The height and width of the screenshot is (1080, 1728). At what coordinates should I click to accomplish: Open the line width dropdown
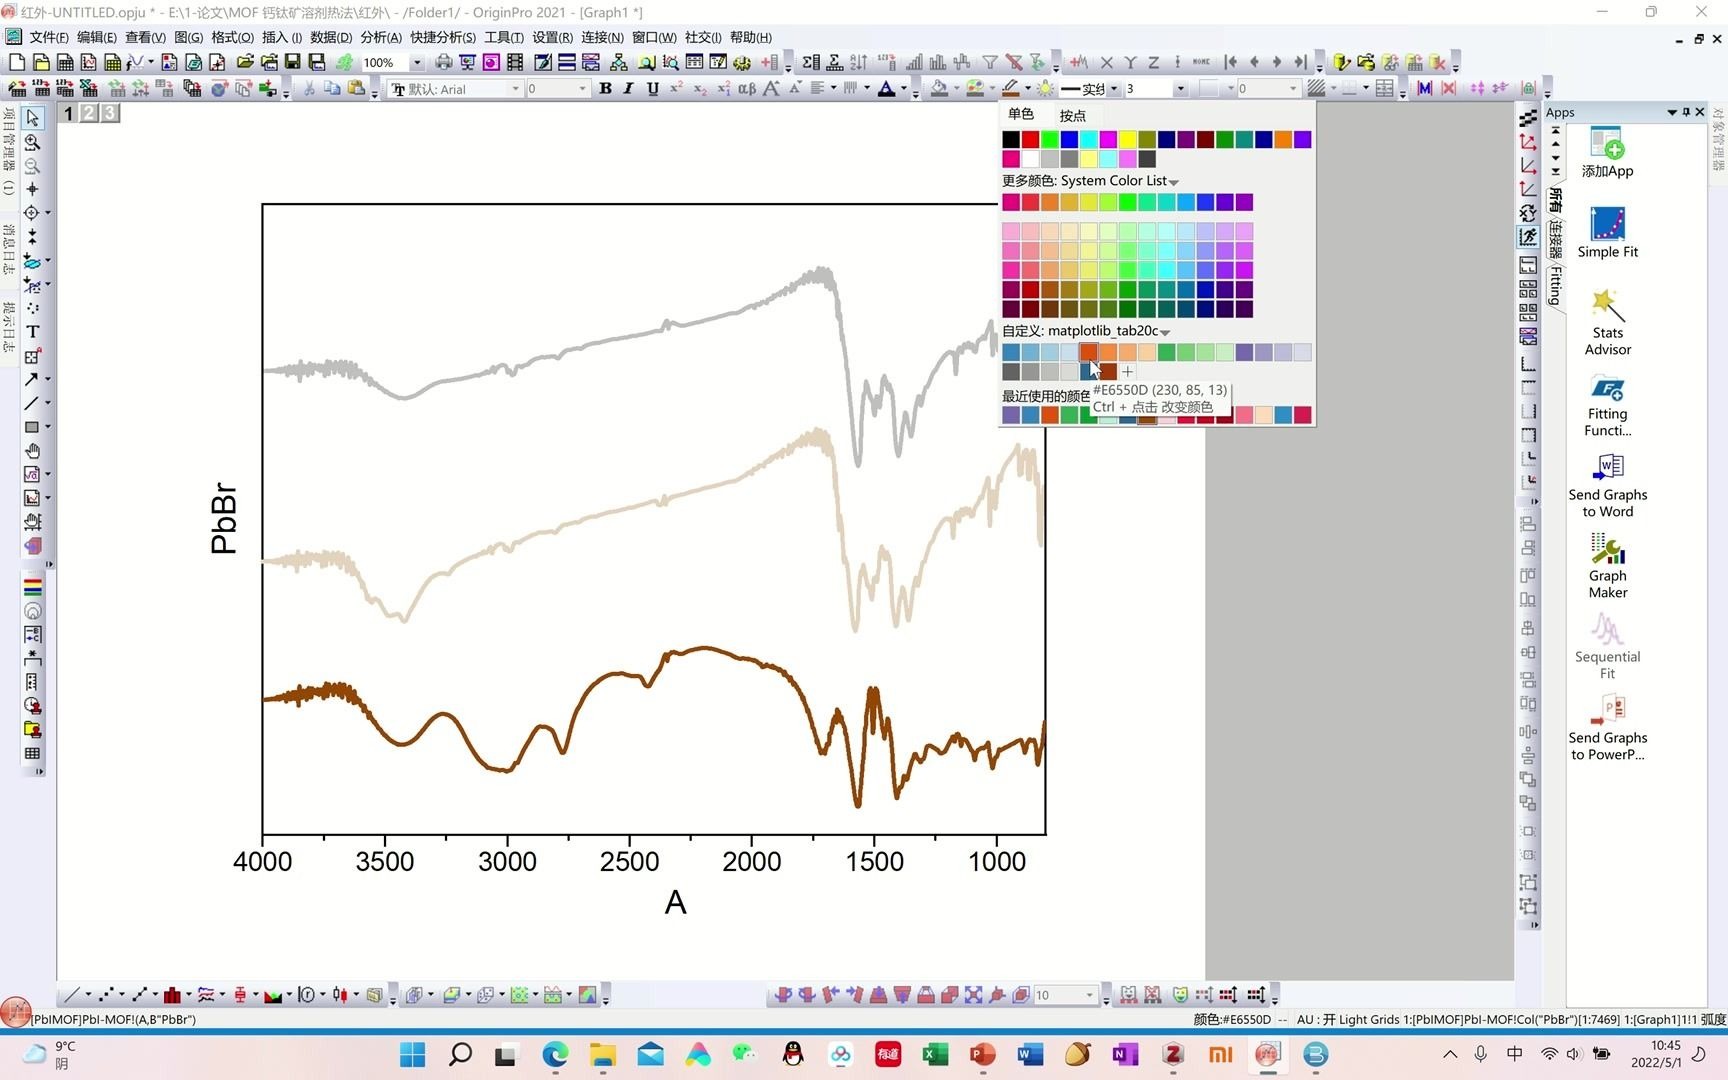coord(1180,89)
